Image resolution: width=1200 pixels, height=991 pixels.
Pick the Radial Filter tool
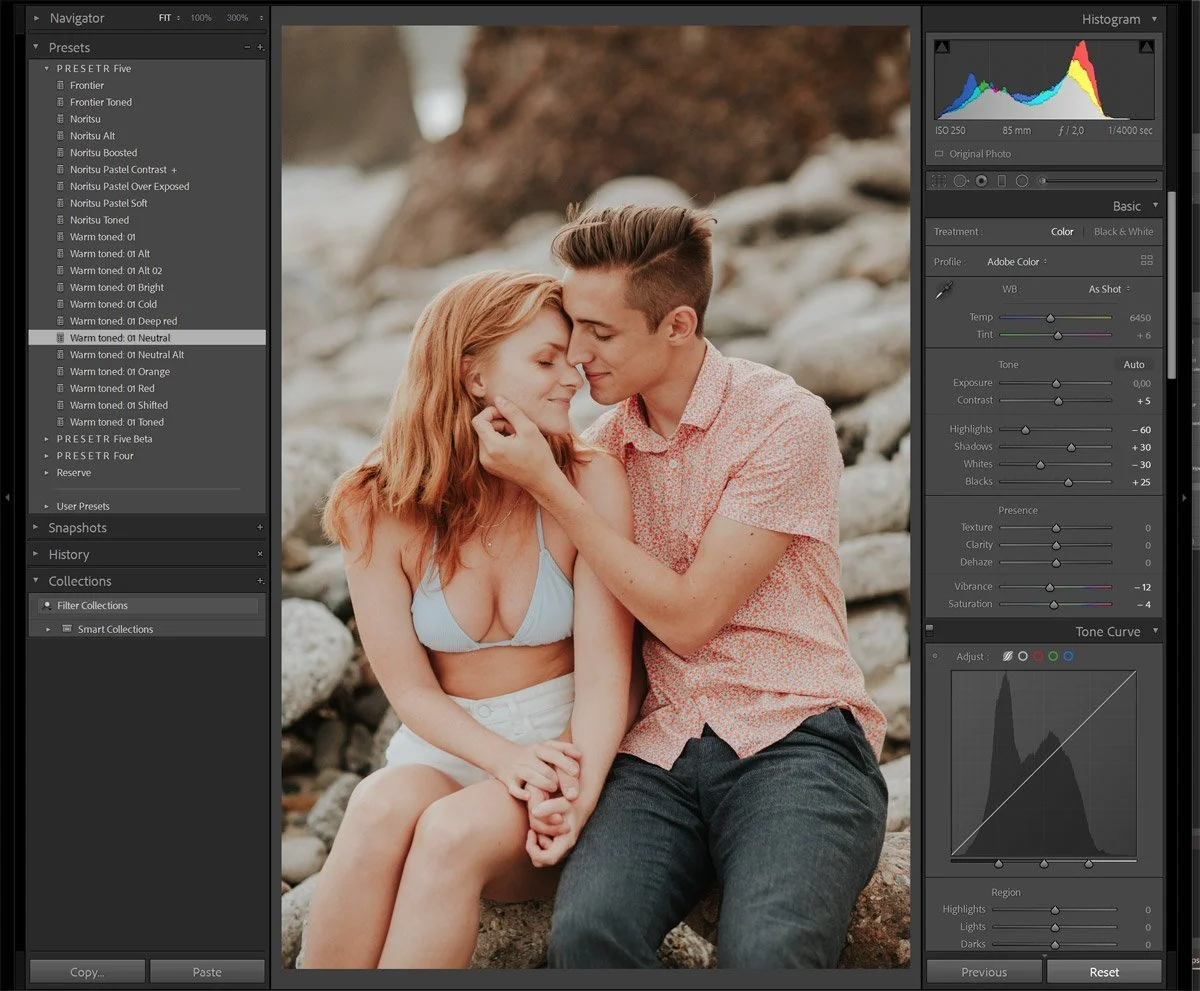pyautogui.click(x=1022, y=181)
